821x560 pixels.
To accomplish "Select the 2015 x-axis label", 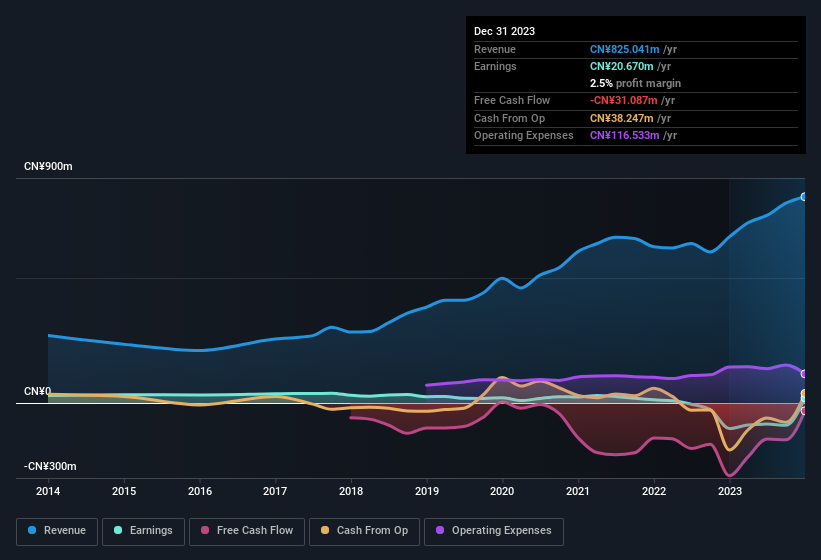I will pos(124,491).
